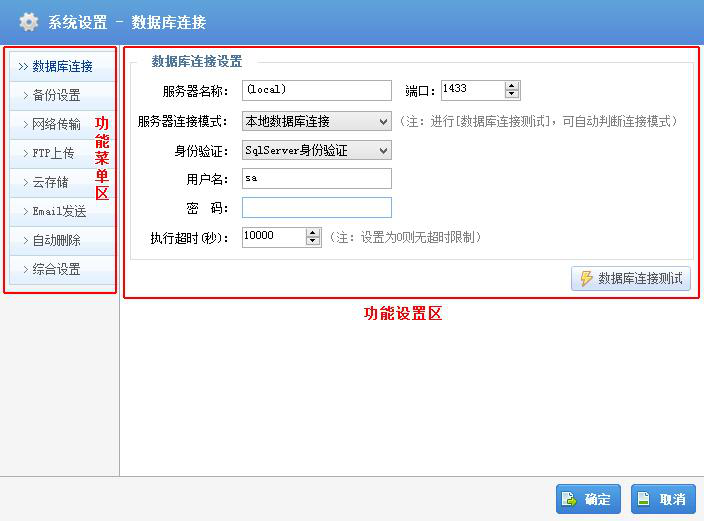This screenshot has width=704, height=521.
Task: Open the 自动删除 menu item
Action: point(62,241)
